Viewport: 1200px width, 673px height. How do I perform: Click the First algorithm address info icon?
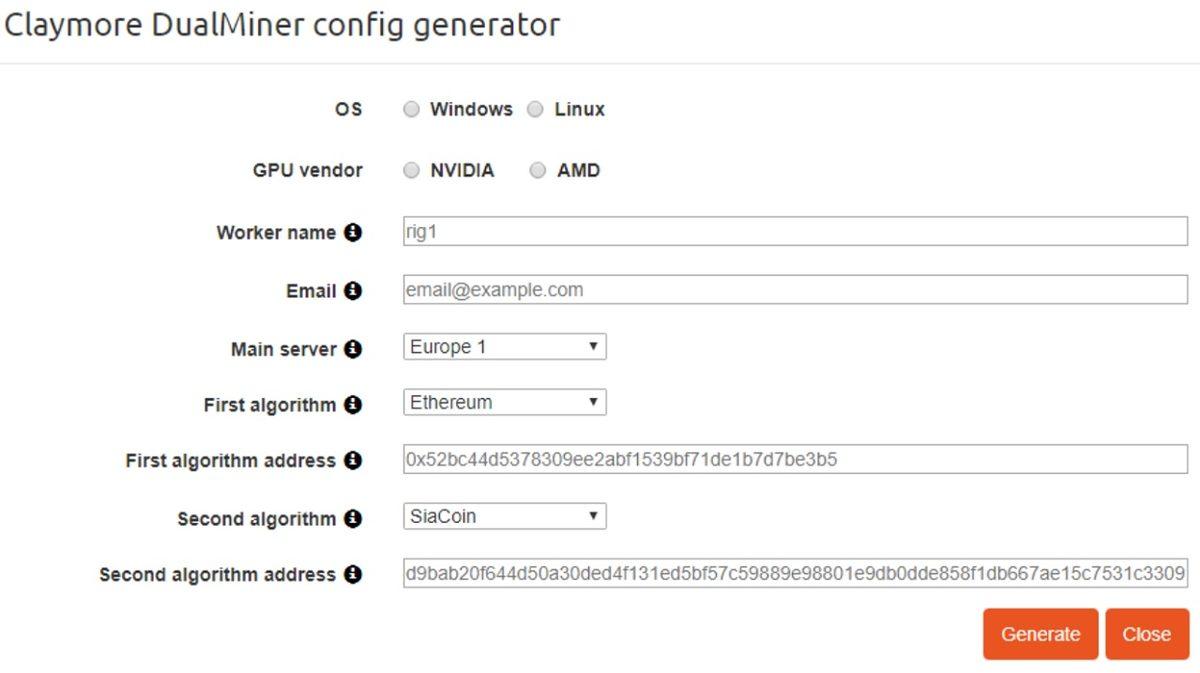[x=352, y=460]
